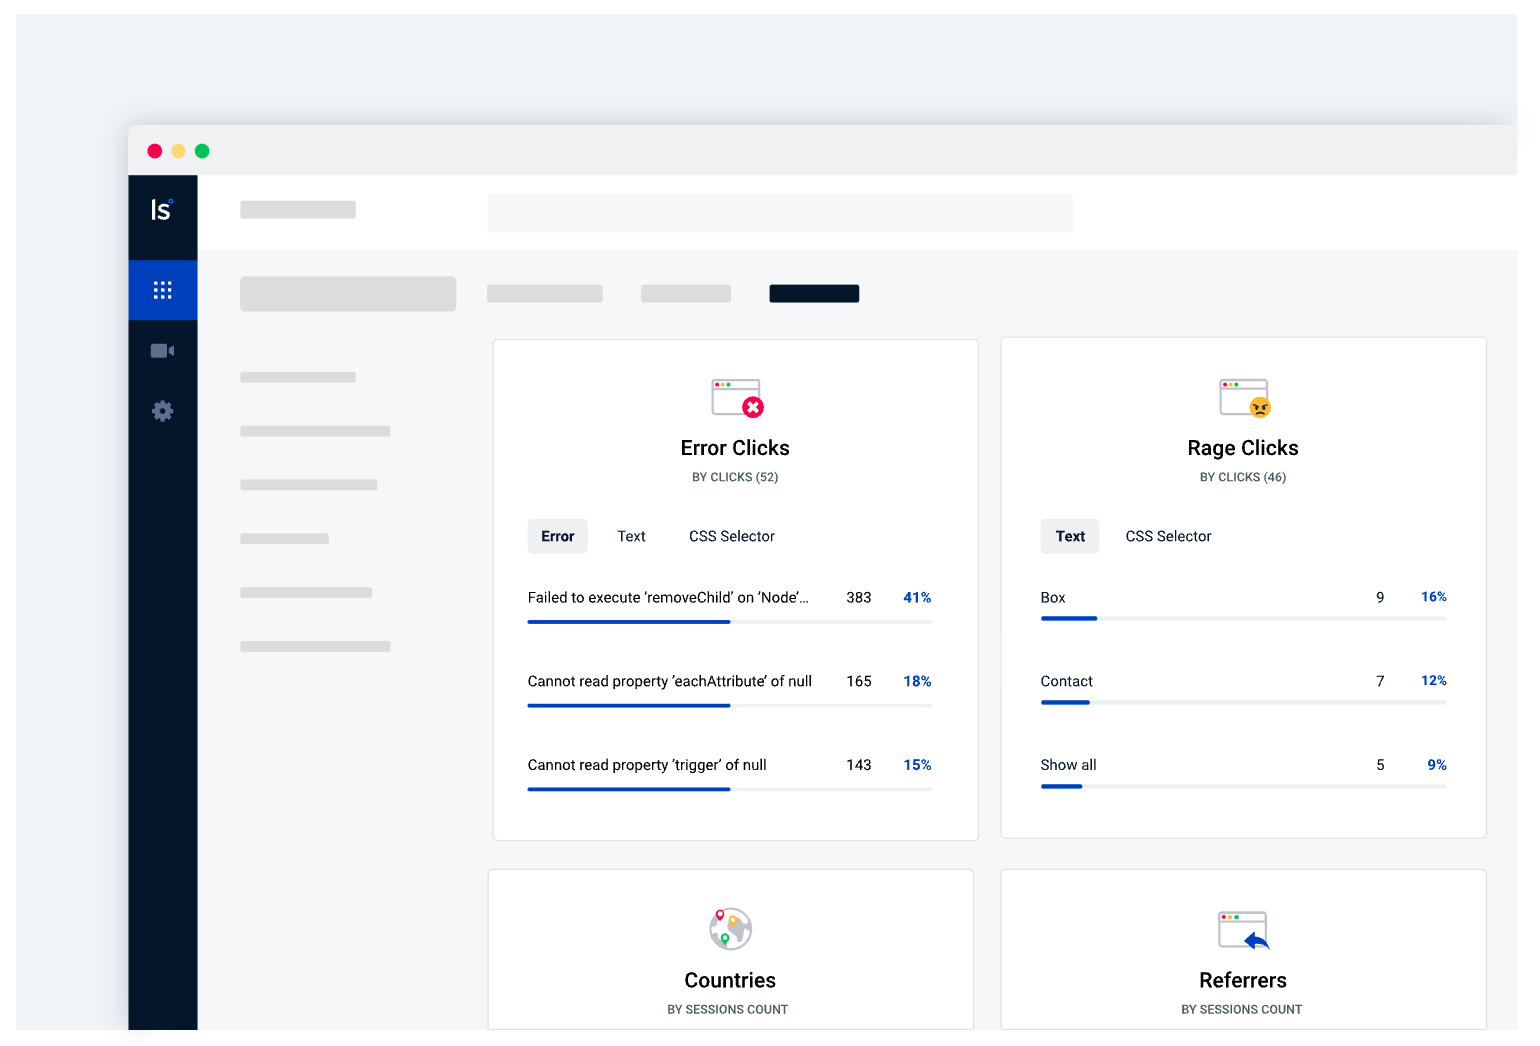Click Show all in Rage Clicks card
The width and height of the screenshot is (1540, 1046).
(1068, 765)
